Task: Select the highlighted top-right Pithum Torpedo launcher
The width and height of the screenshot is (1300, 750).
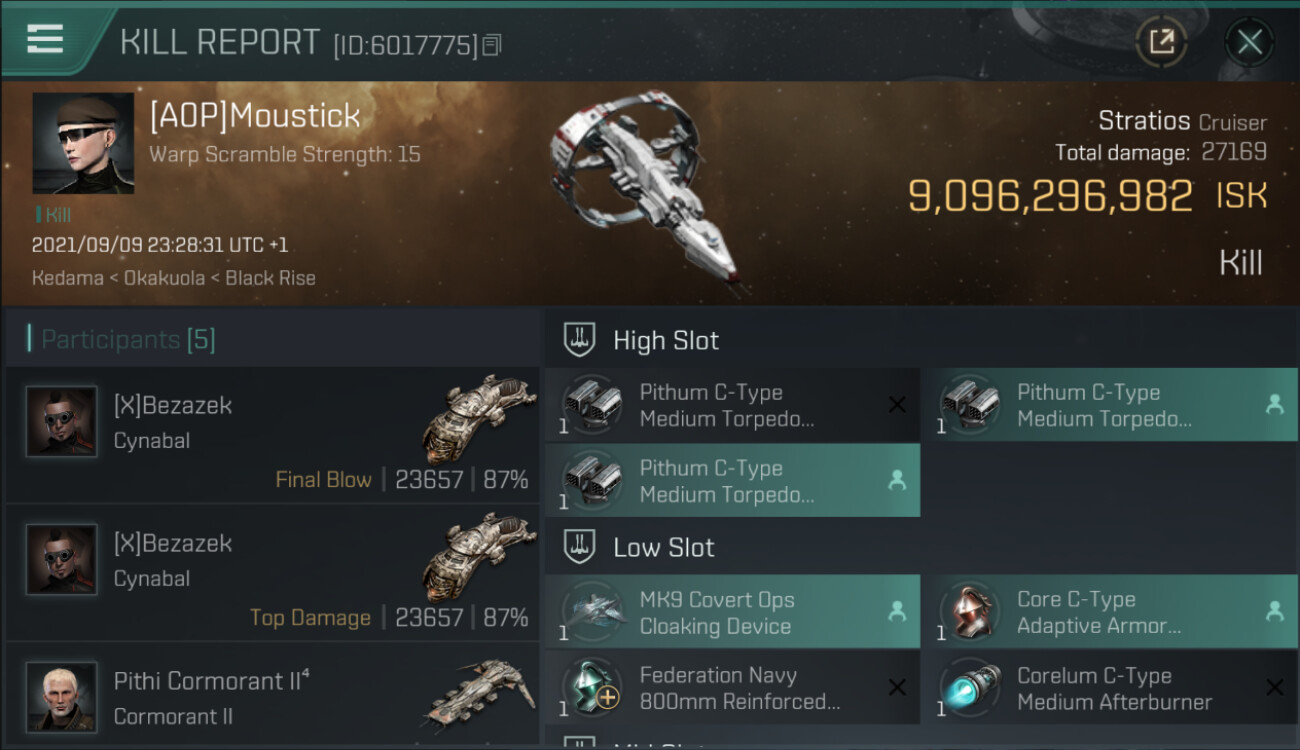Action: click(1110, 405)
